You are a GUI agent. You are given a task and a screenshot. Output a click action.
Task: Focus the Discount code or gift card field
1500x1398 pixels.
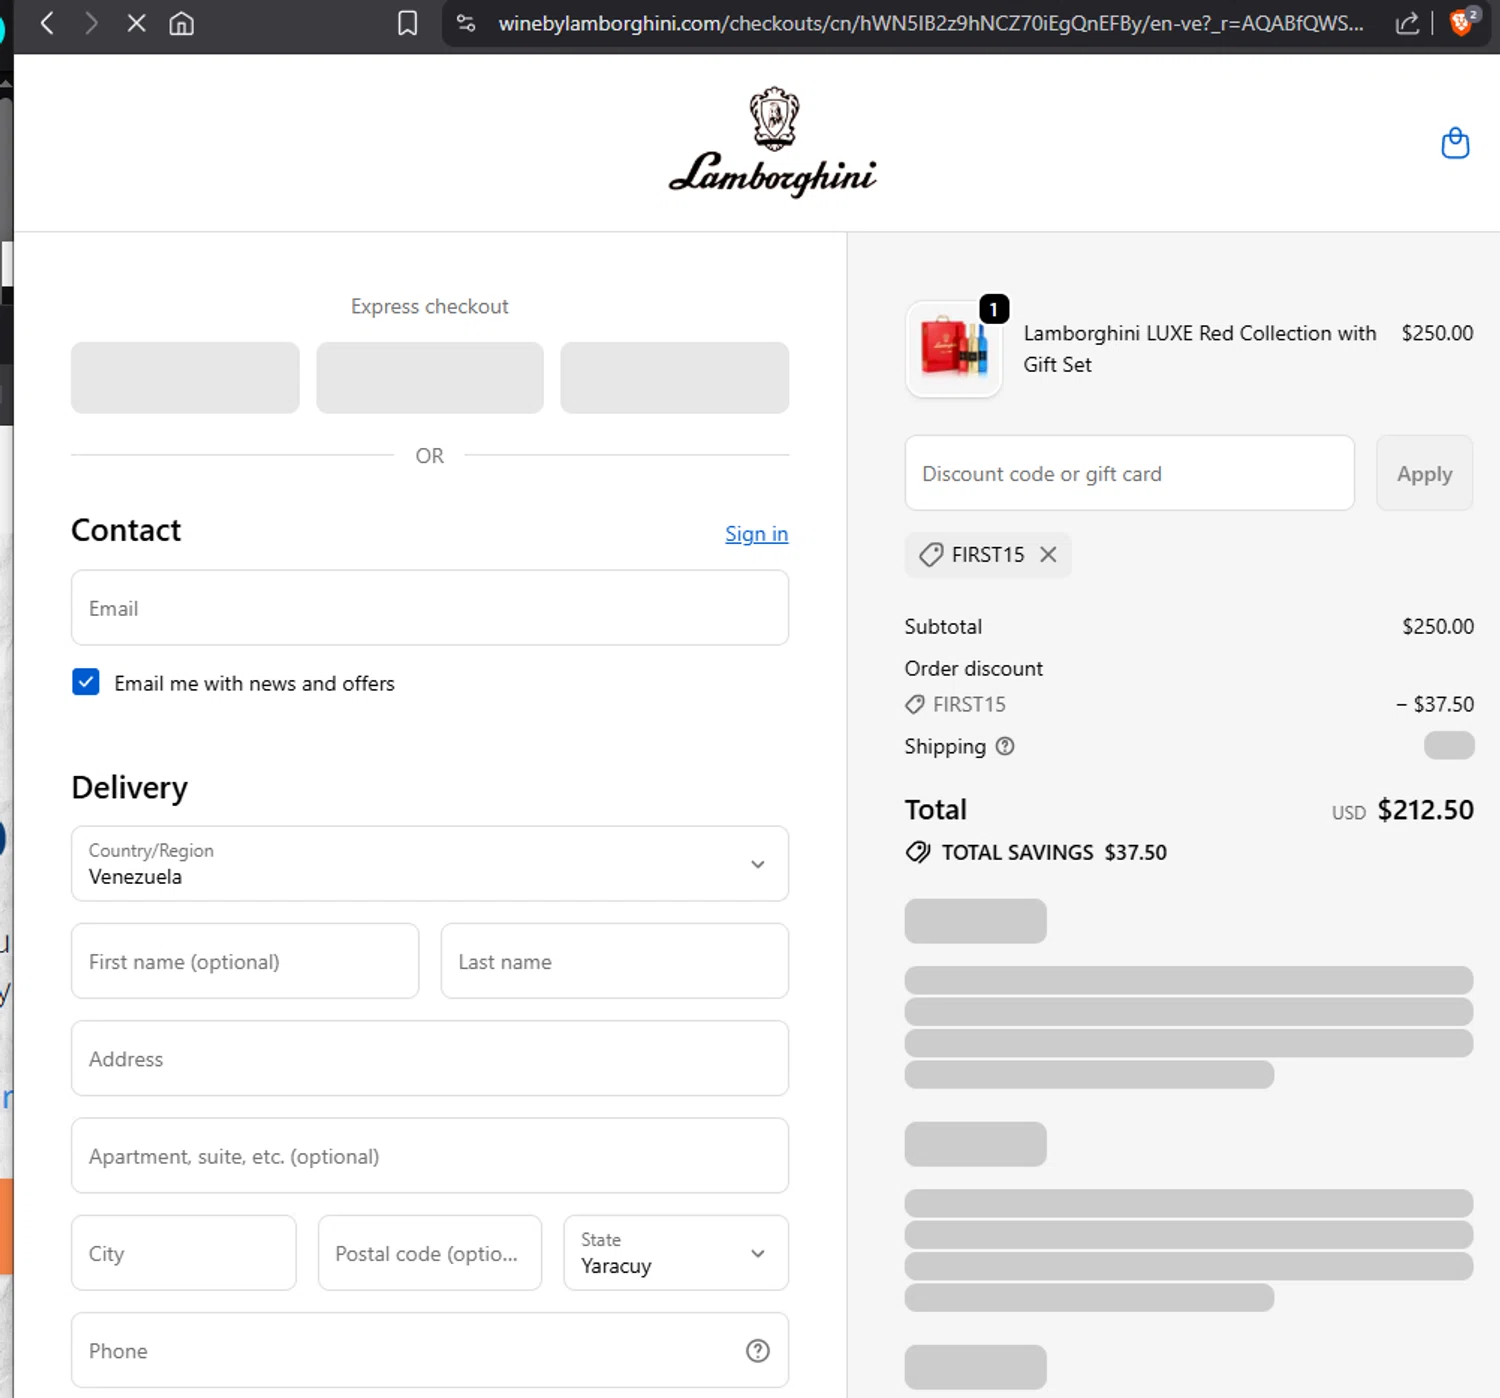coord(1130,473)
